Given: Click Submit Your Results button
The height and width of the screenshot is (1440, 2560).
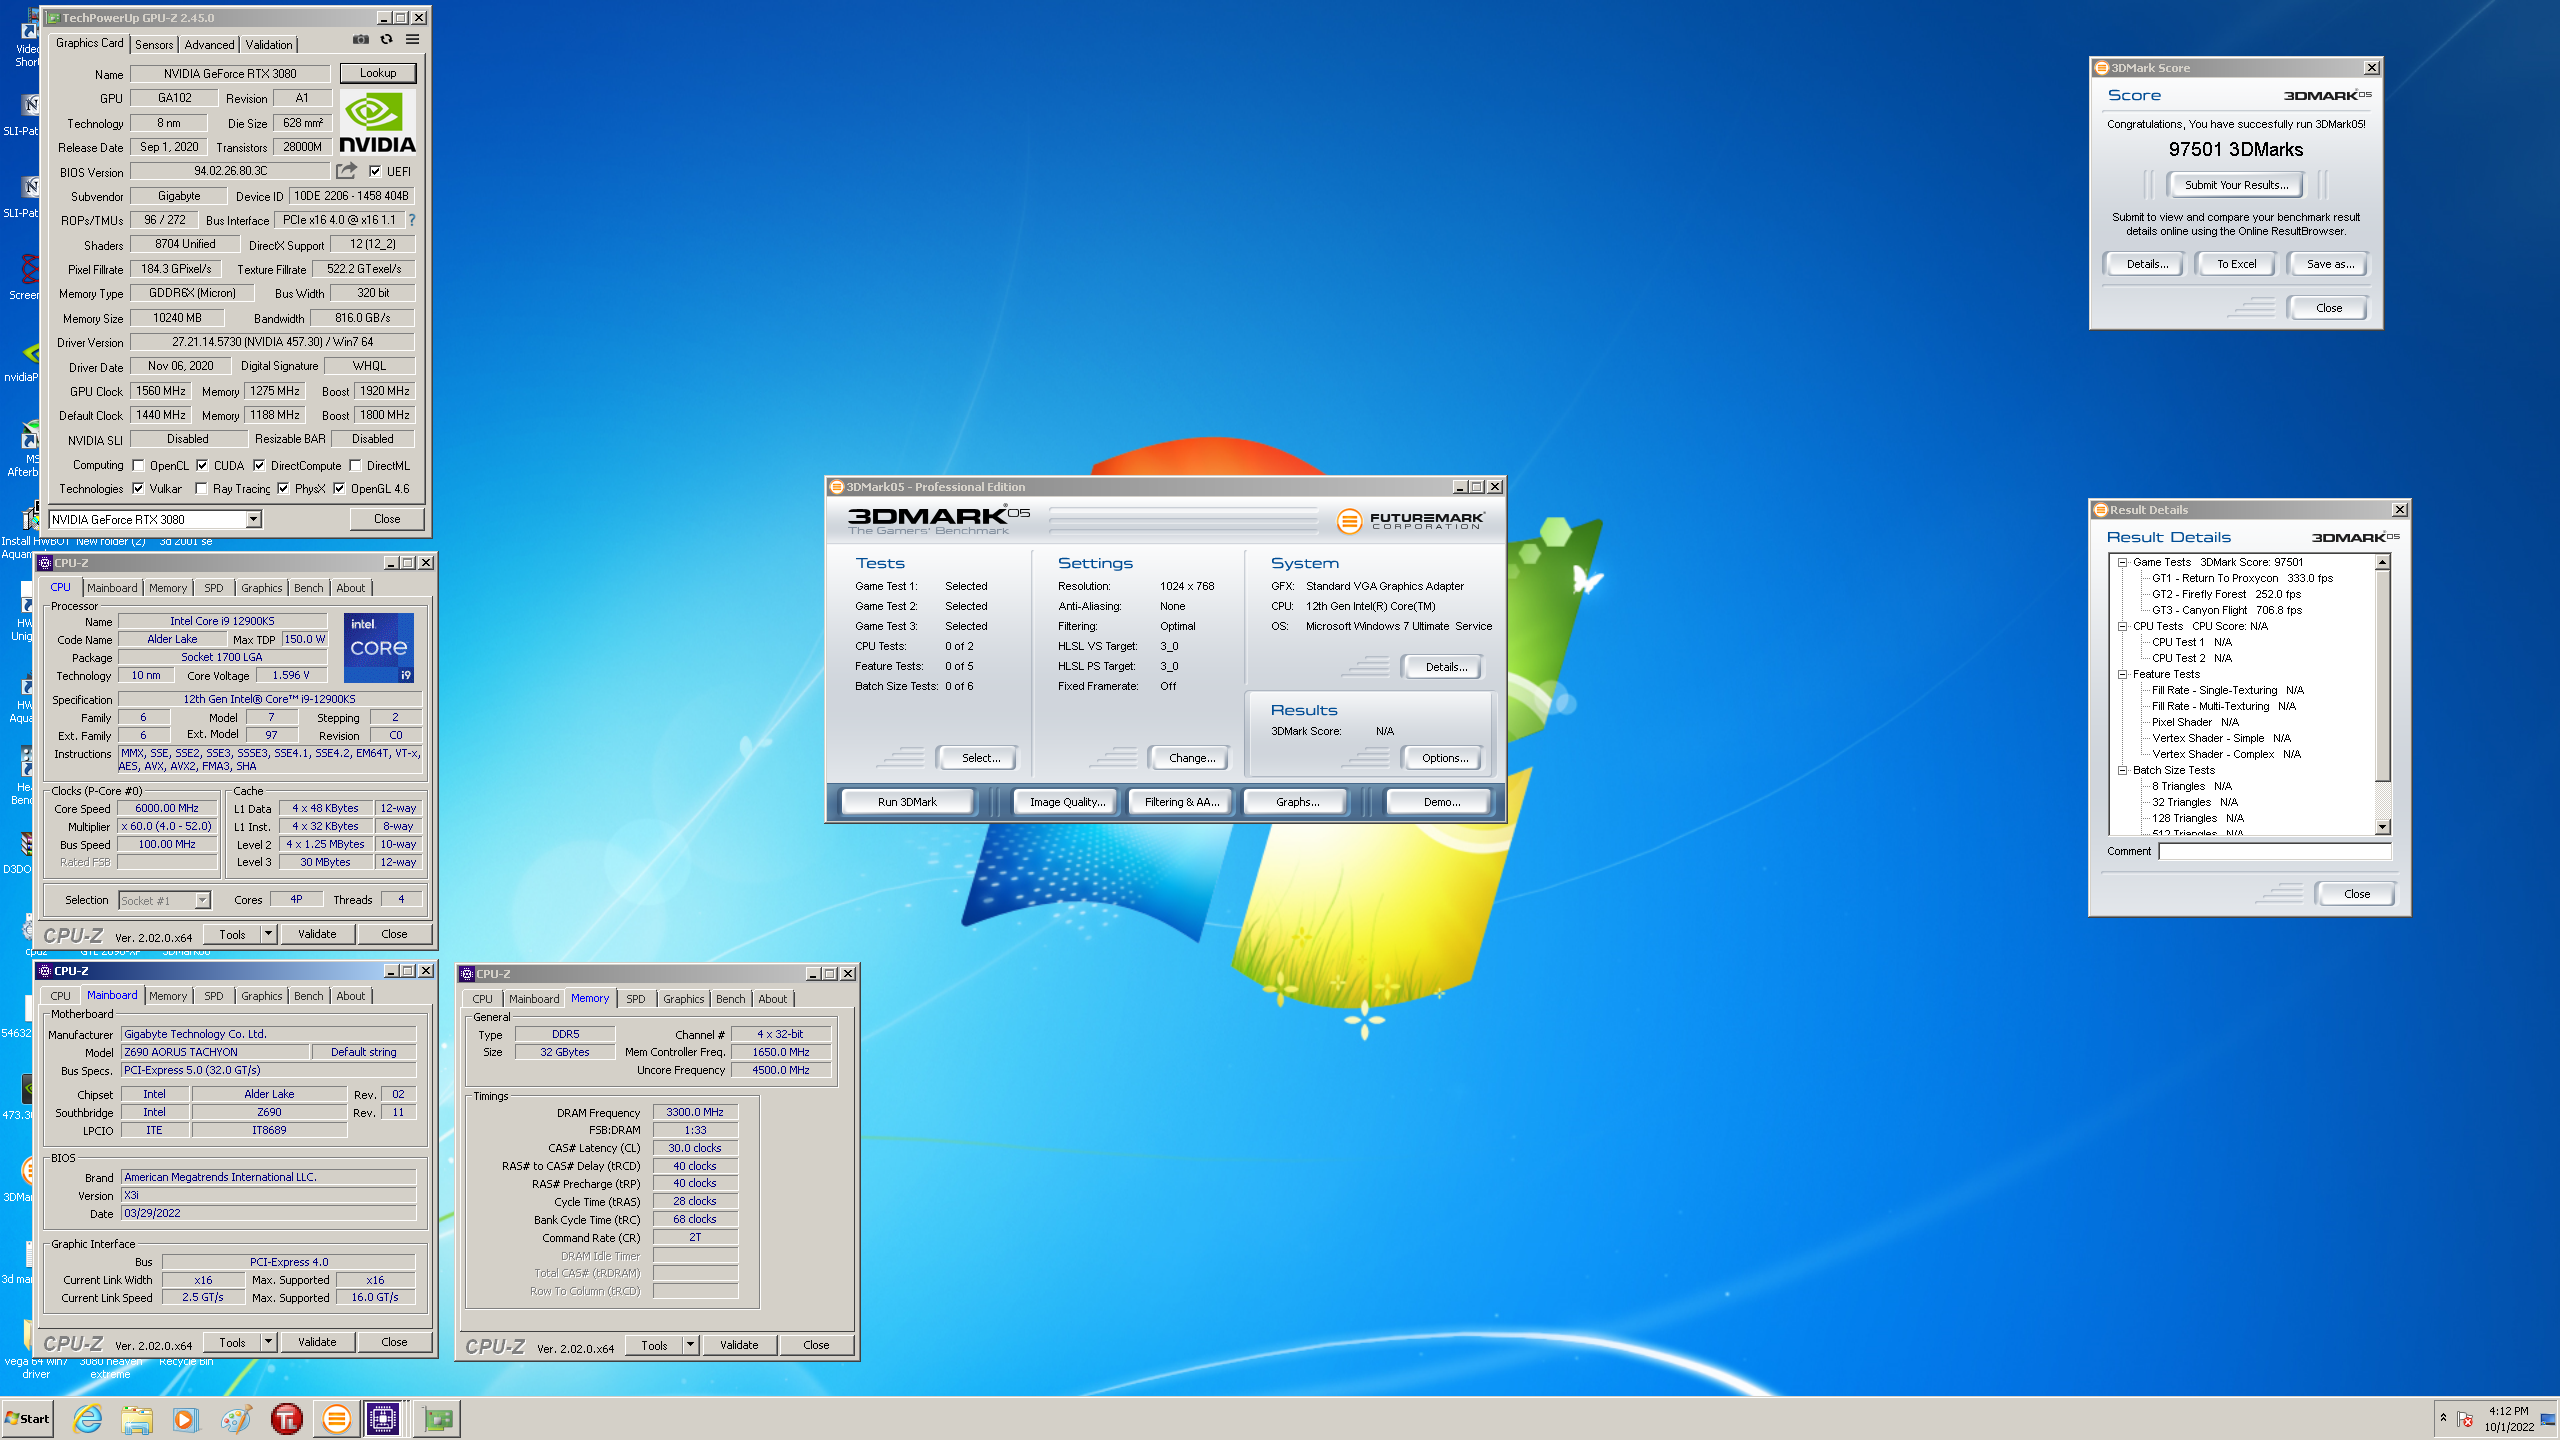Looking at the screenshot, I should point(2236,185).
